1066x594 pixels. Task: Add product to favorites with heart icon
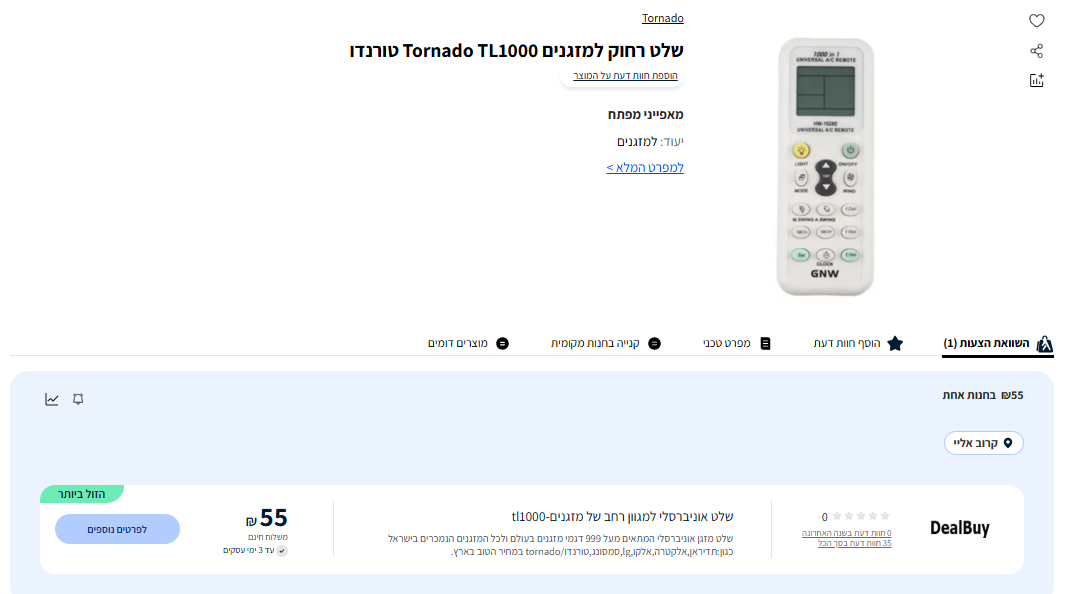pyautogui.click(x=1036, y=20)
